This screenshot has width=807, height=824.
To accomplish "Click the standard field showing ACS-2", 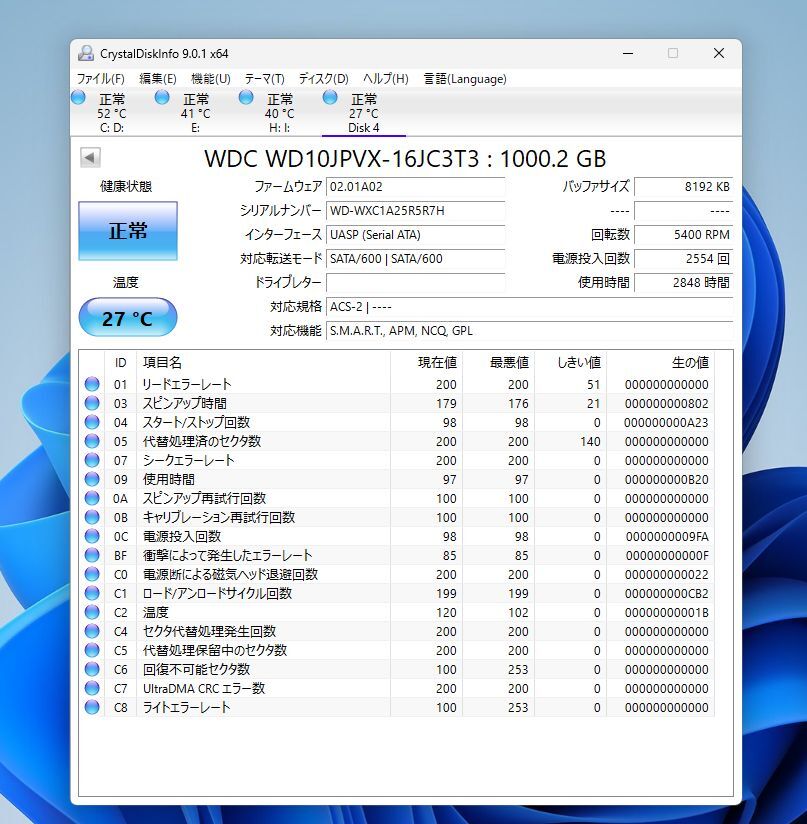I will click(530, 307).
